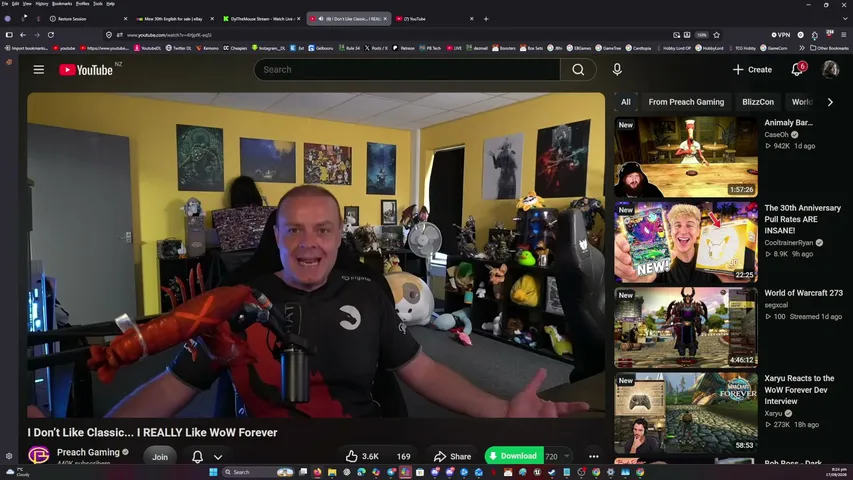Click the magnifying glass search button
The width and height of the screenshot is (853, 480).
[x=578, y=70]
